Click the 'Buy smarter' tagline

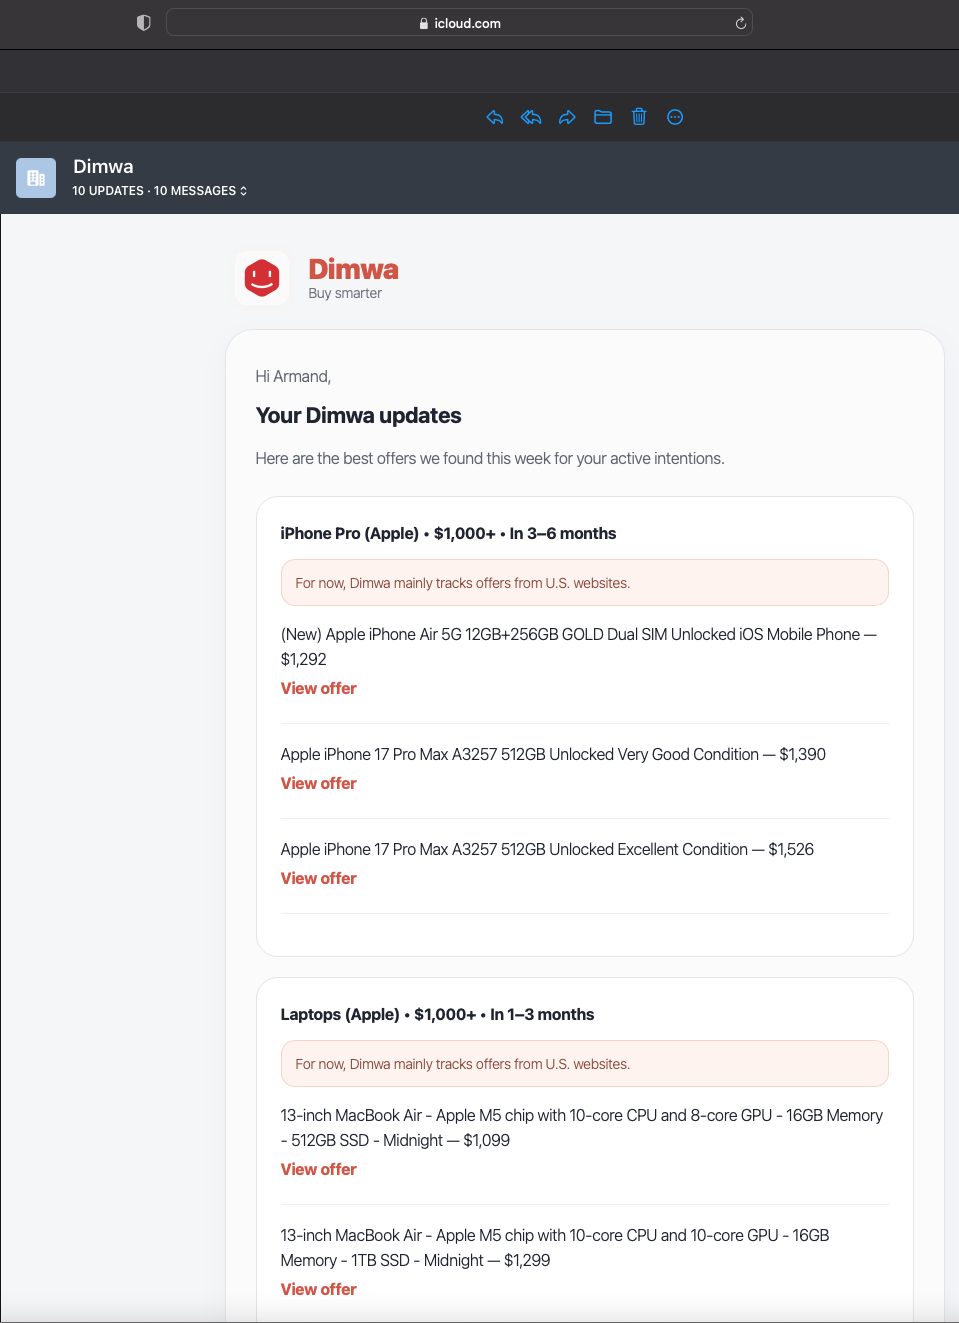pos(345,293)
